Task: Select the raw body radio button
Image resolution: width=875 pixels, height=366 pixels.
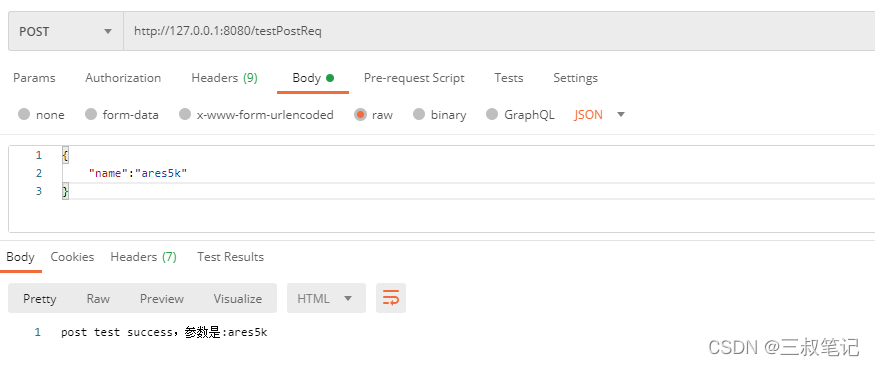Action: (x=373, y=115)
